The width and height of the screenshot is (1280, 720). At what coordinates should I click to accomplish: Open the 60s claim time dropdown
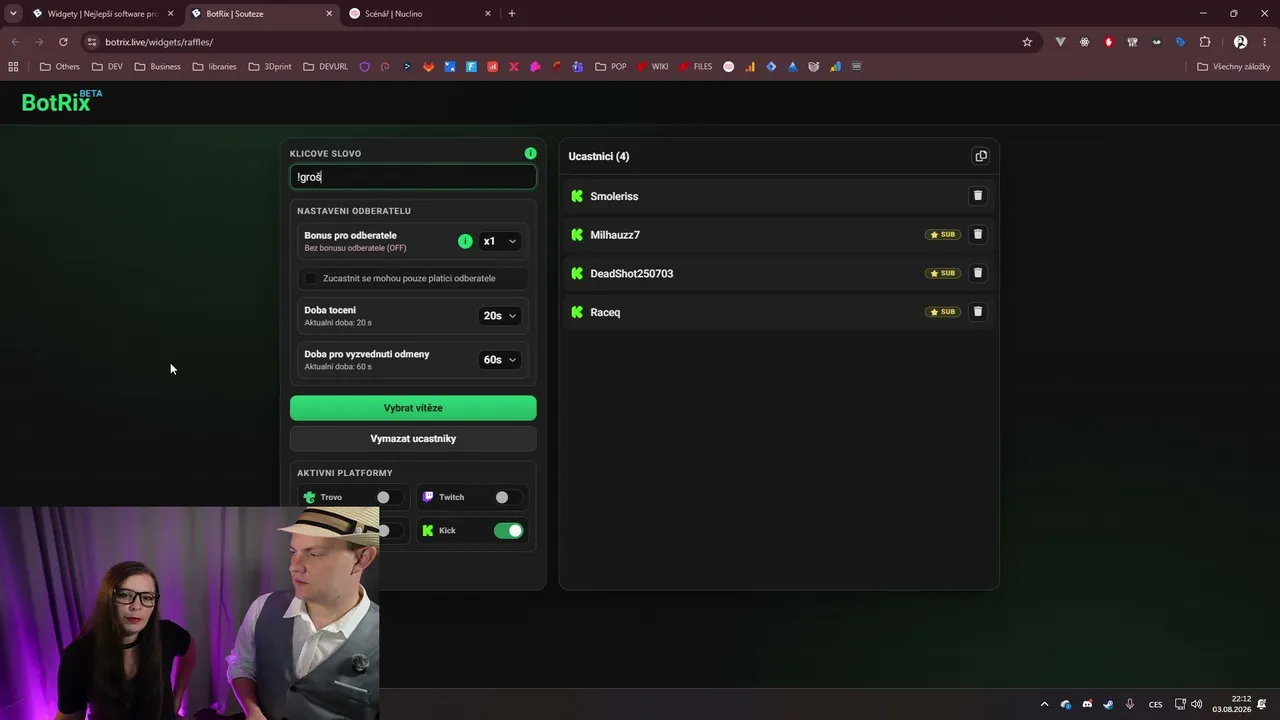[500, 360]
